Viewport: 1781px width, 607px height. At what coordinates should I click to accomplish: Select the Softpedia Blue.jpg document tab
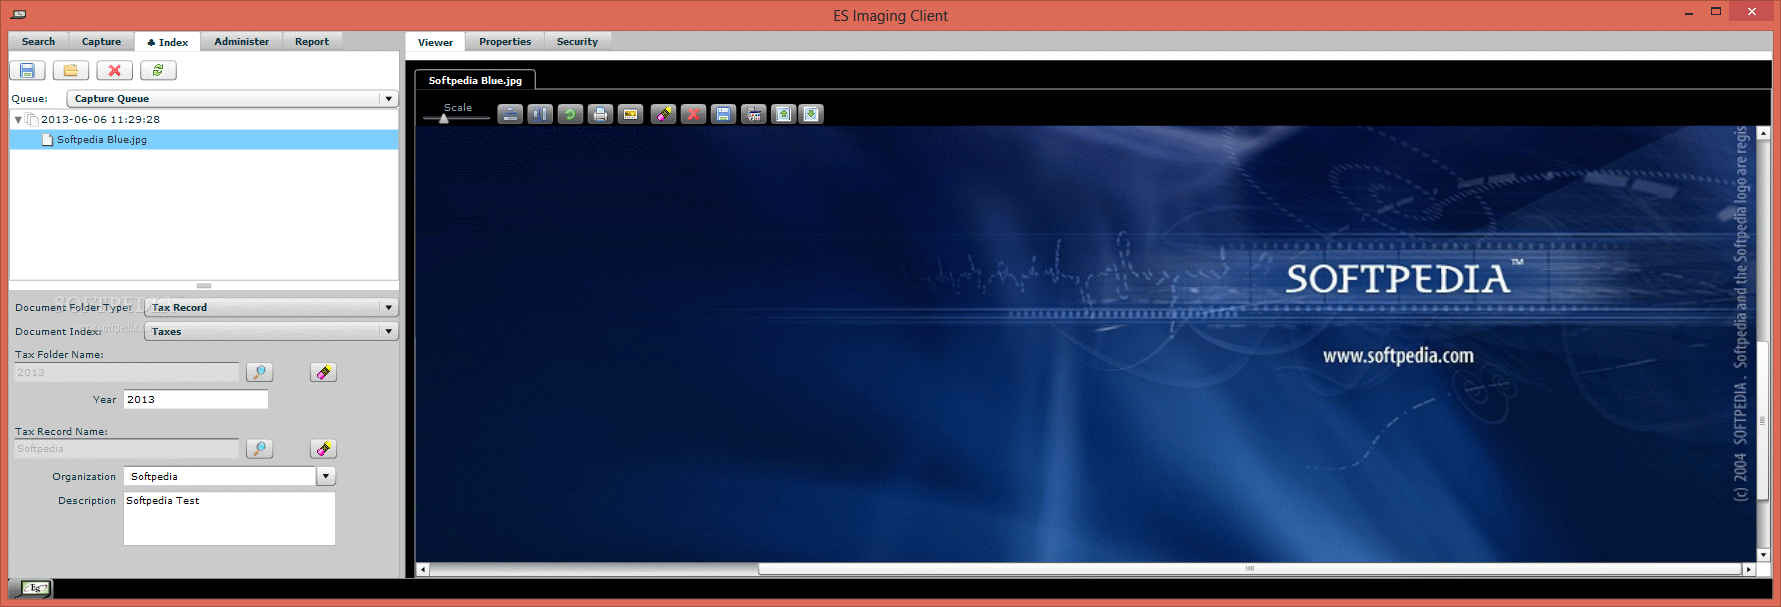[475, 80]
